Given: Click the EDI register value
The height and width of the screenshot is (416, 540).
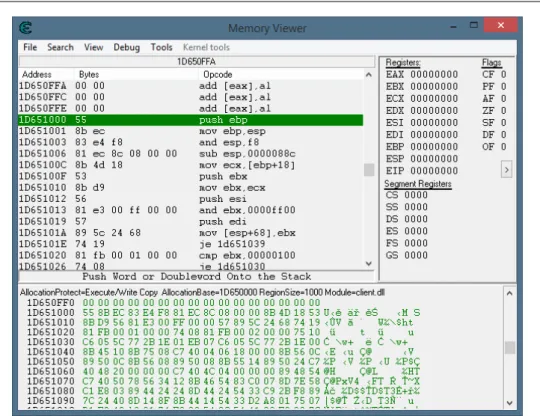Looking at the screenshot, I should click(x=434, y=135).
